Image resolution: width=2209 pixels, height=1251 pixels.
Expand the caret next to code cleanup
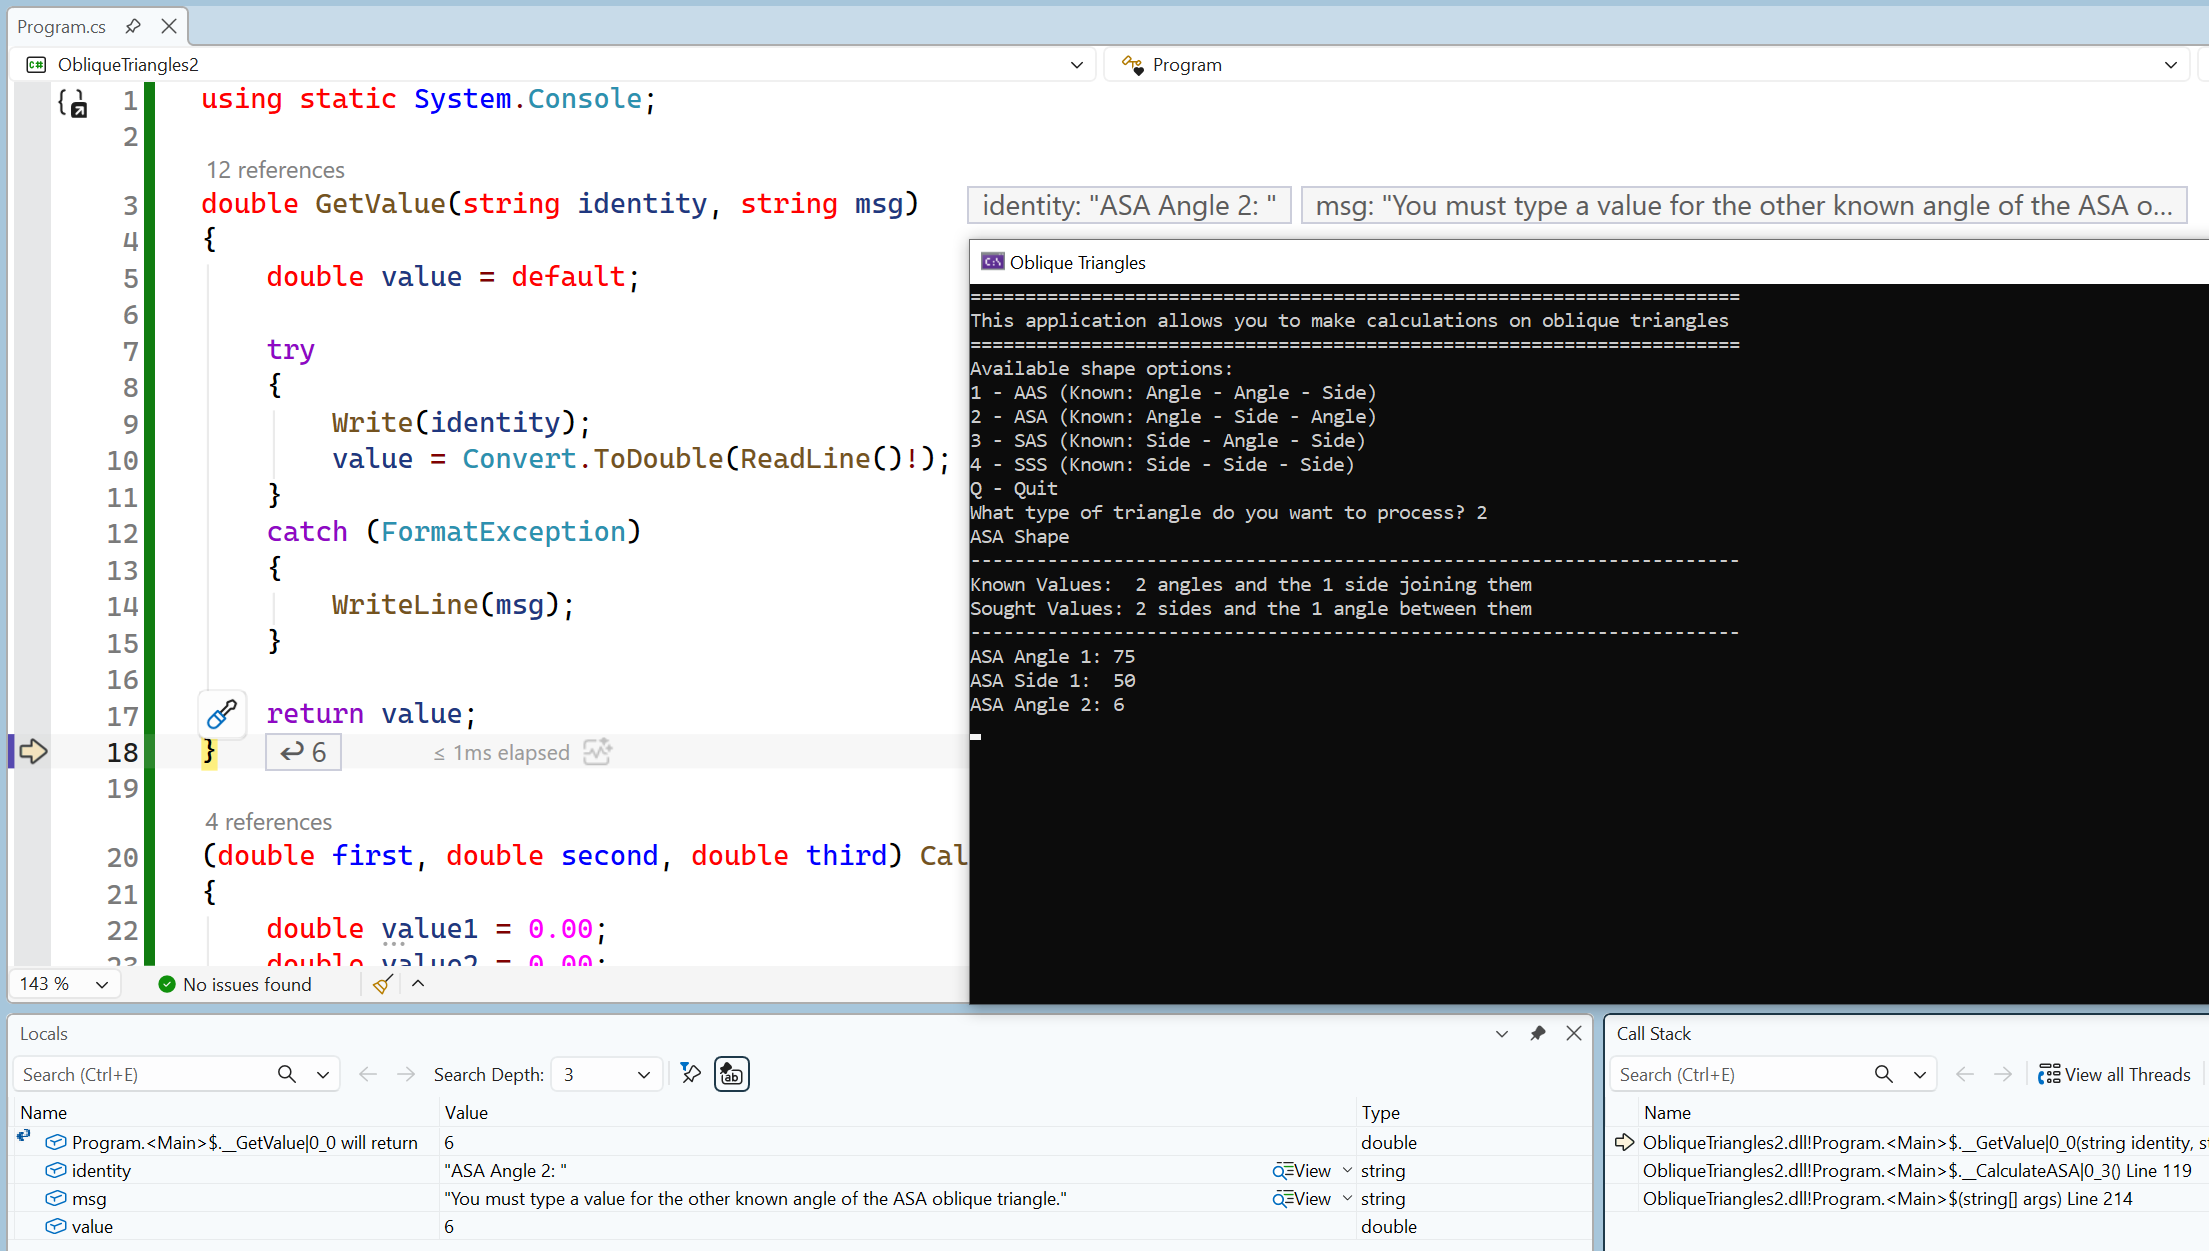pos(418,984)
